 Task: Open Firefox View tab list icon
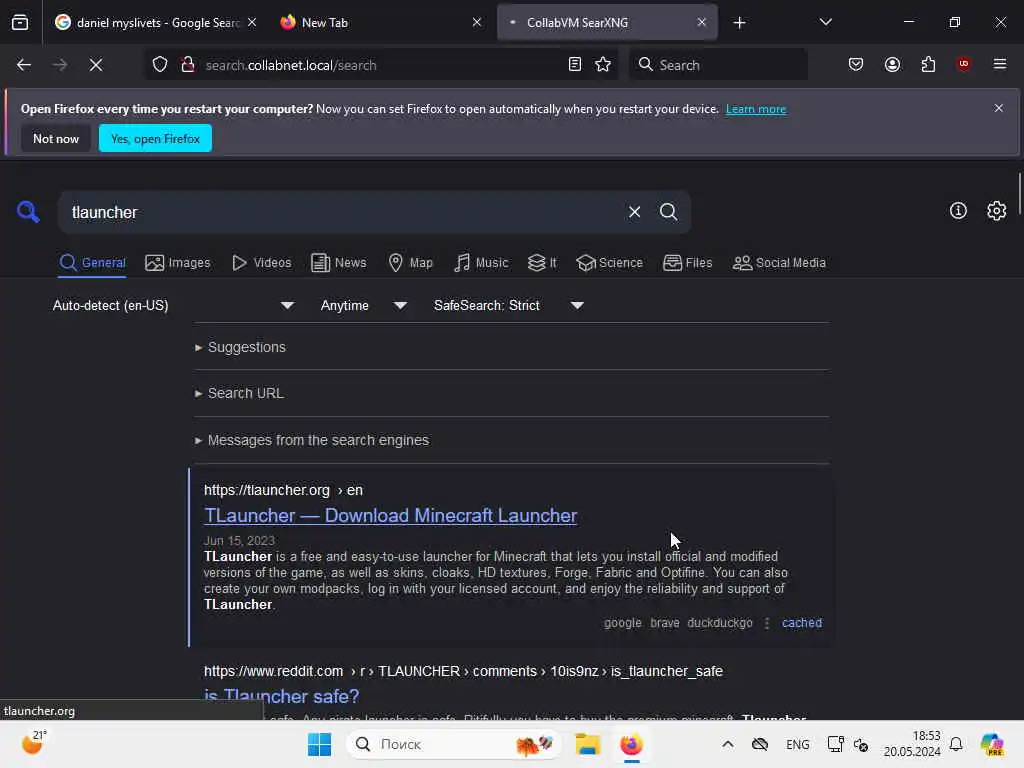click(20, 22)
